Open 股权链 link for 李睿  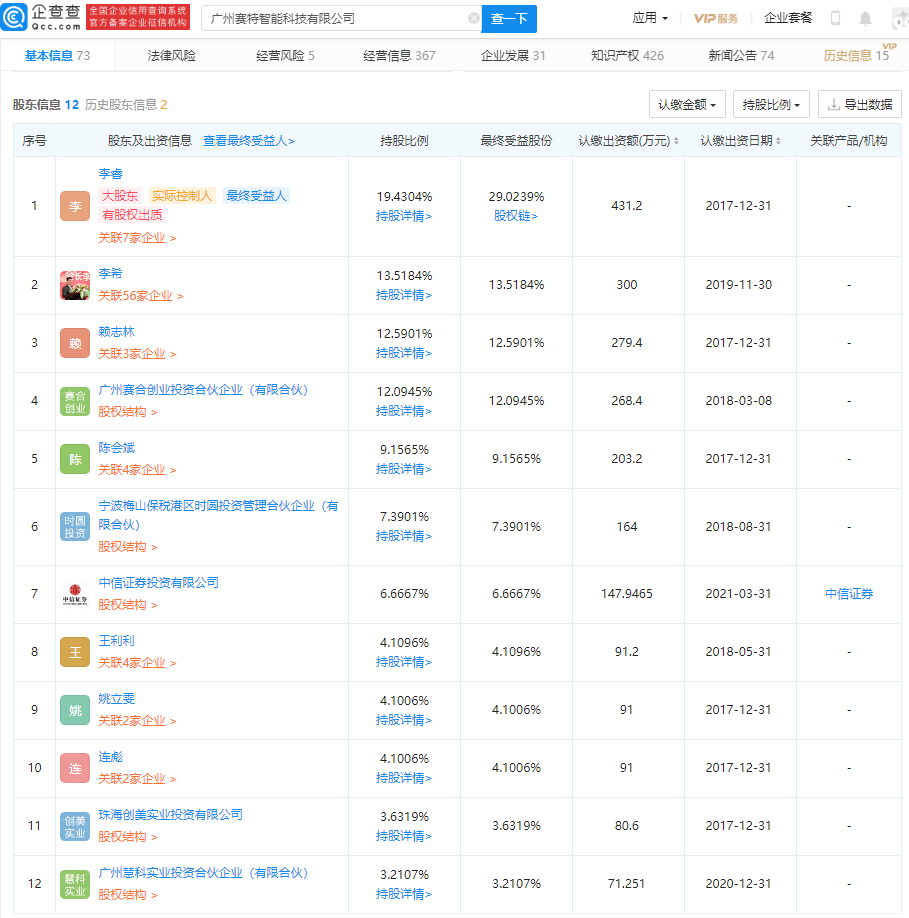tap(516, 216)
